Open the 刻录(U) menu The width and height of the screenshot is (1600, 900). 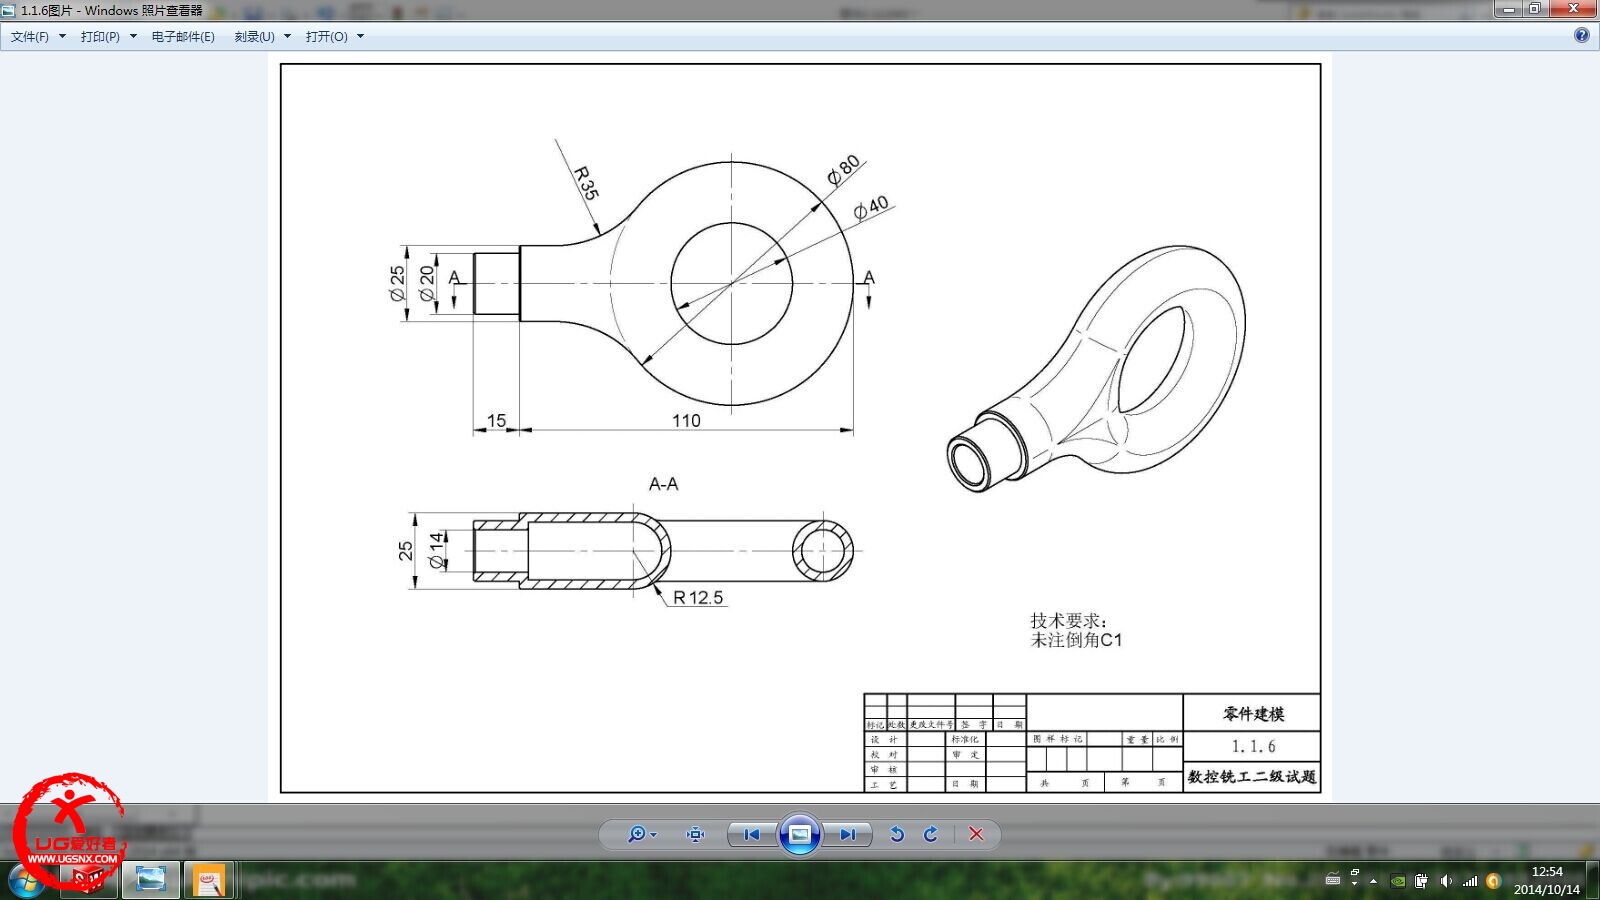coord(254,37)
